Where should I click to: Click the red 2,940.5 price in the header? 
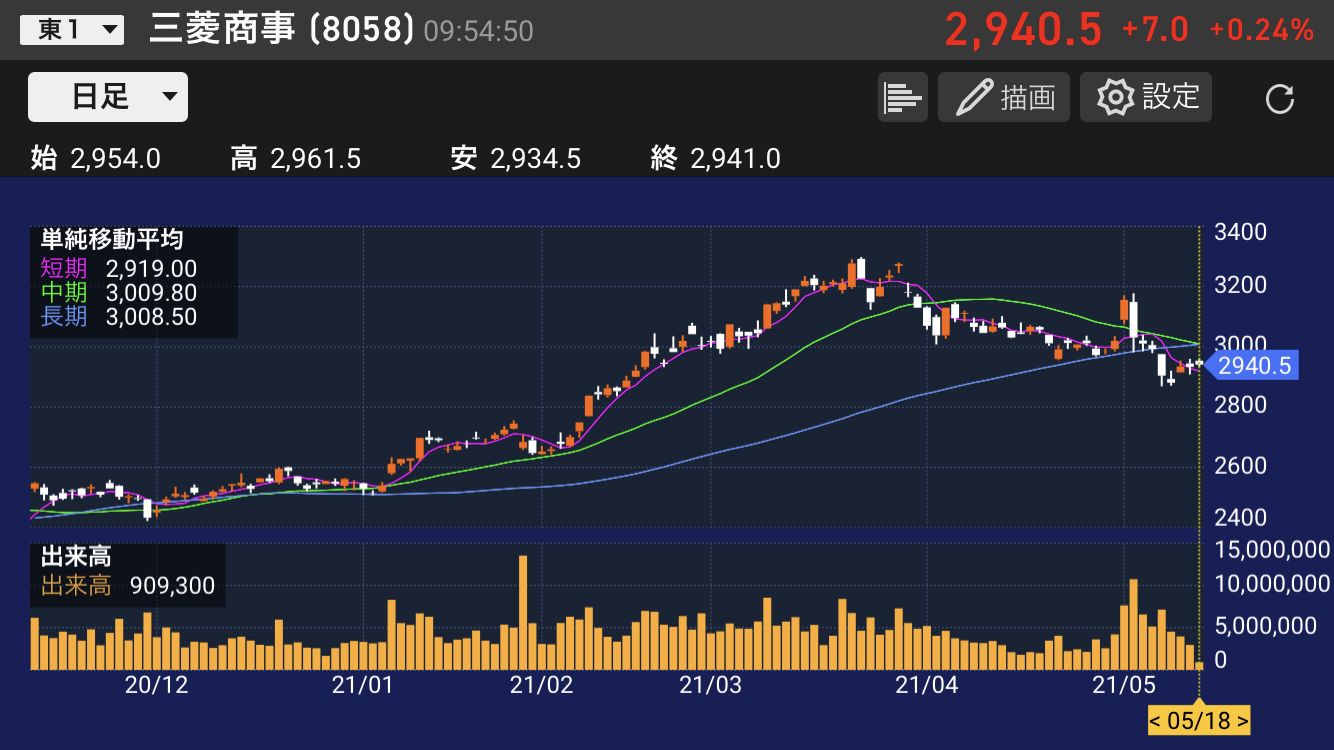(1022, 30)
